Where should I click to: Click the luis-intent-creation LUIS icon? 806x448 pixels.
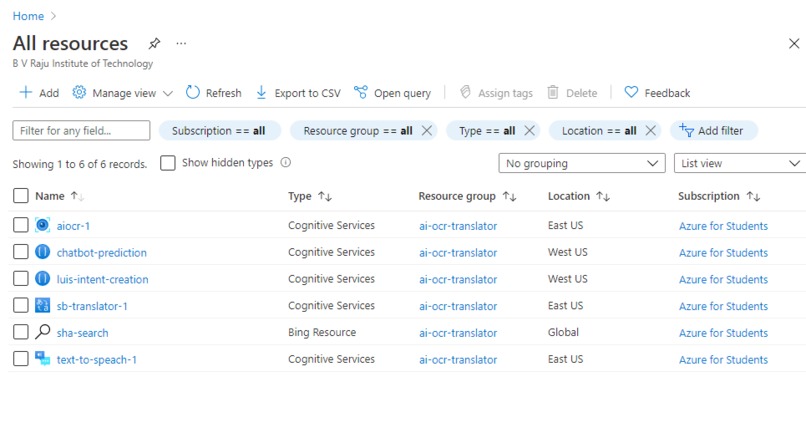point(43,278)
